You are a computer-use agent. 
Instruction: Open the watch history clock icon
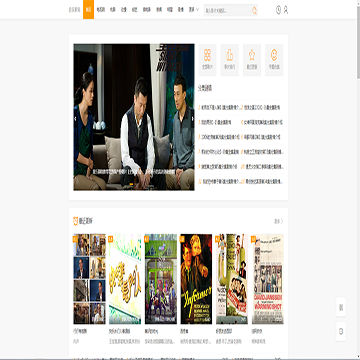(x=278, y=10)
